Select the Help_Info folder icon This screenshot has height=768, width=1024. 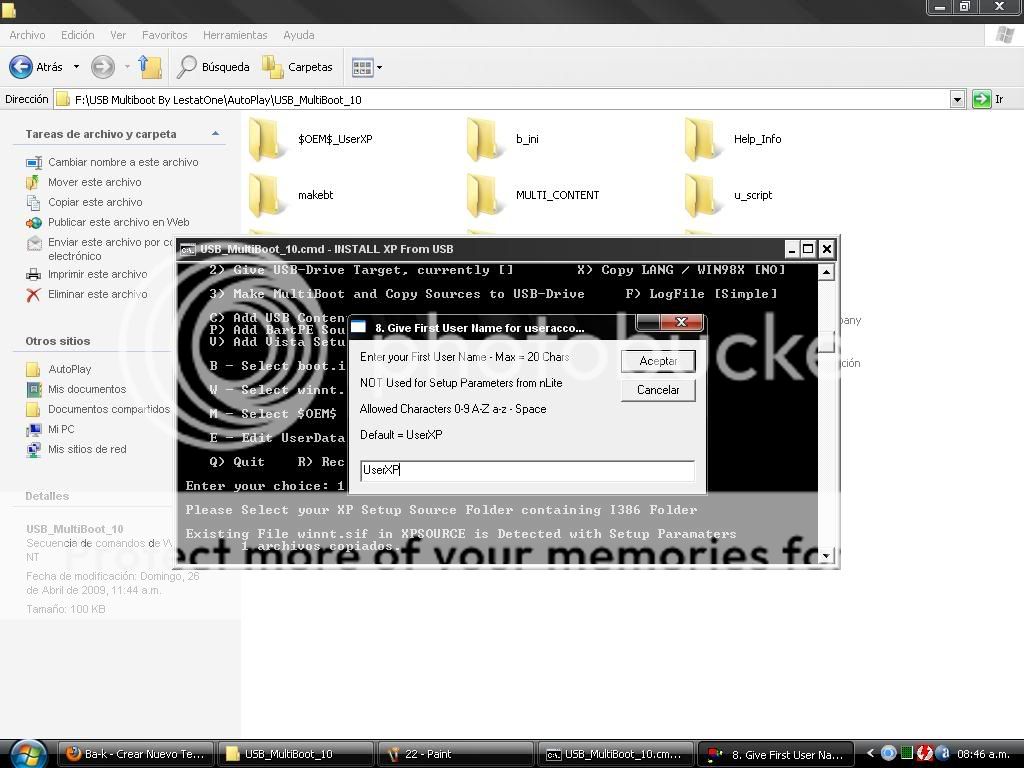pyautogui.click(x=704, y=139)
